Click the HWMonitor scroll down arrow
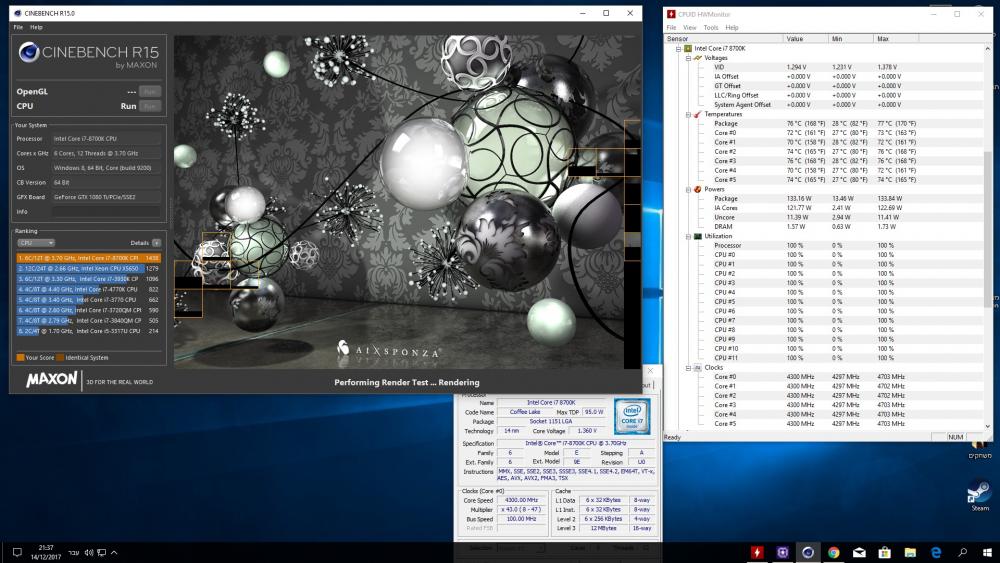Viewport: 1000px width, 563px height. coord(988,427)
